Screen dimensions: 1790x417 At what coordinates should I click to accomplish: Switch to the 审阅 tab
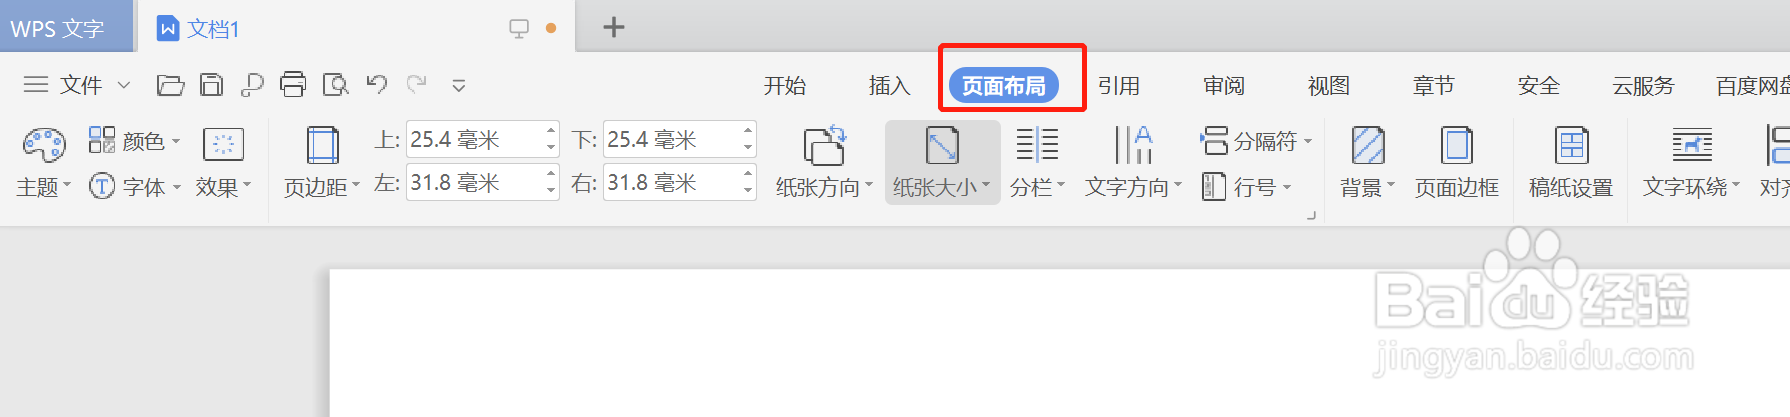pos(1224,86)
